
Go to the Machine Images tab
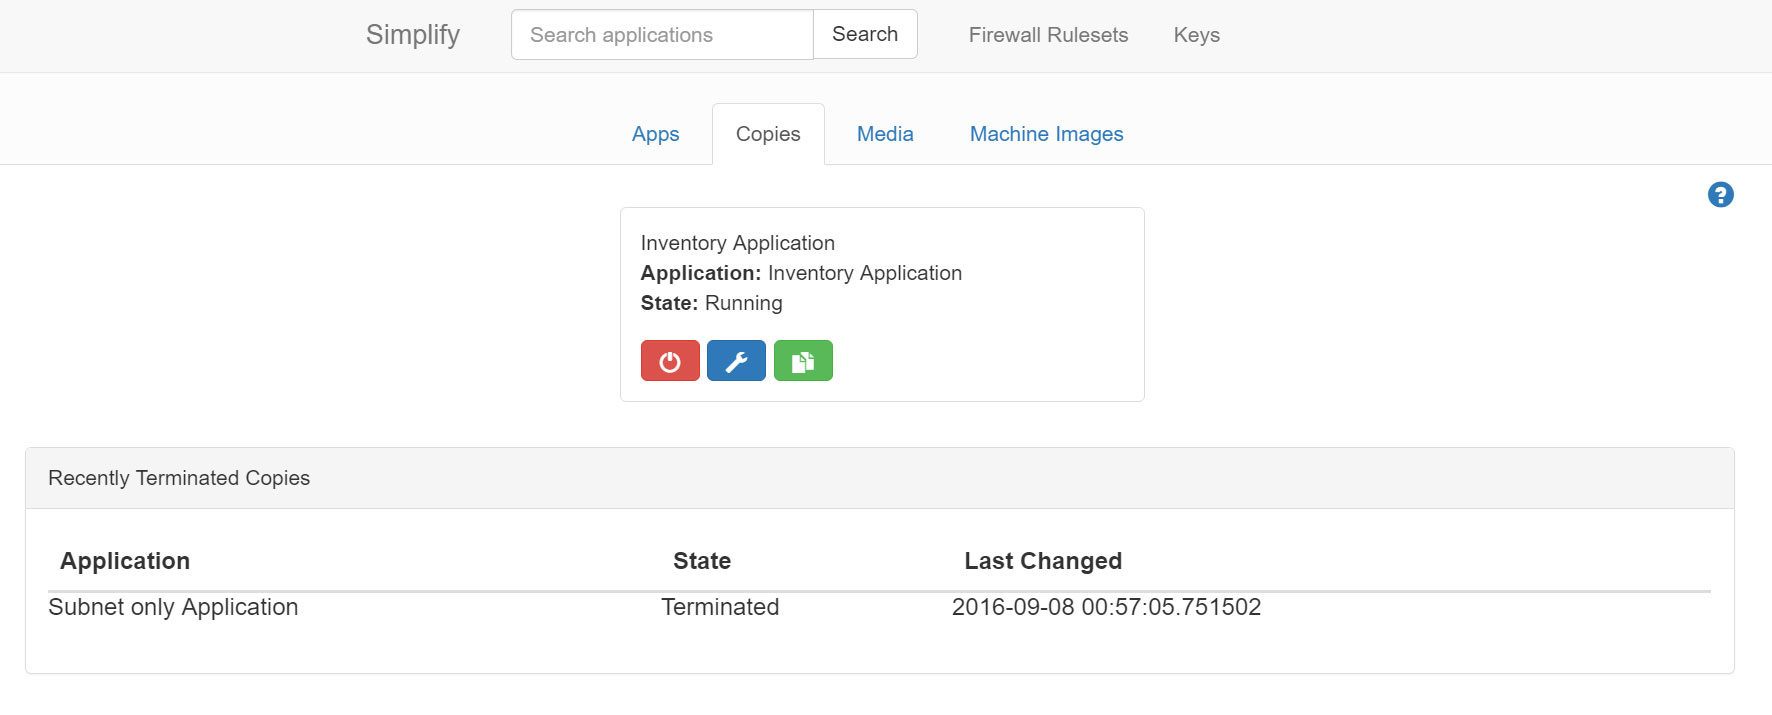coord(1046,134)
